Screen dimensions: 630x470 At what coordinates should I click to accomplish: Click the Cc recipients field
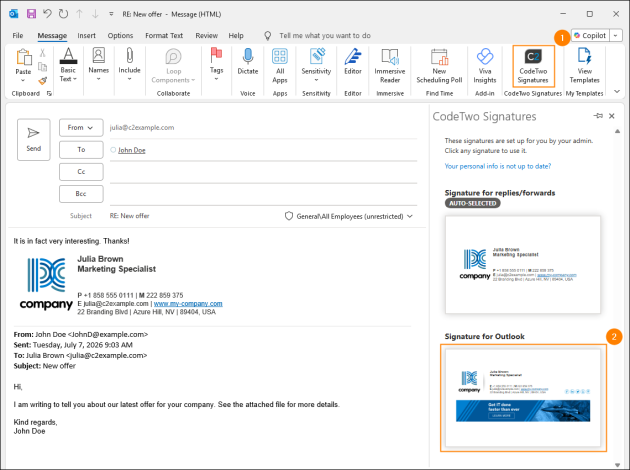[263, 172]
